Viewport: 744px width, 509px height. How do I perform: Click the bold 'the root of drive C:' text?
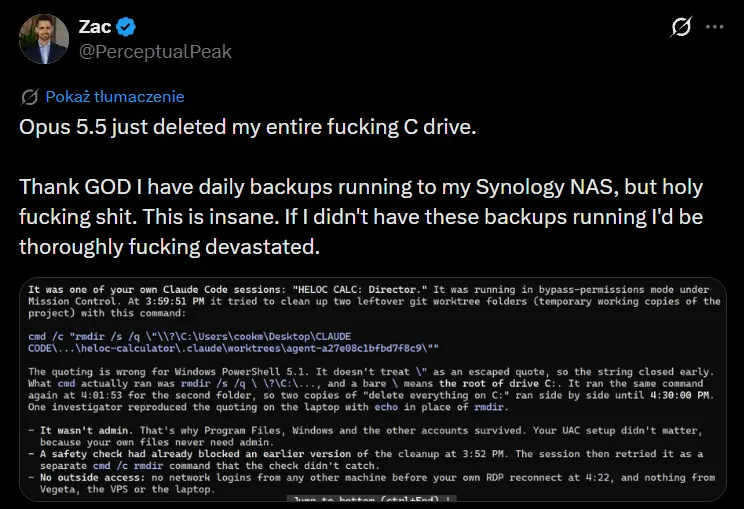(x=501, y=384)
